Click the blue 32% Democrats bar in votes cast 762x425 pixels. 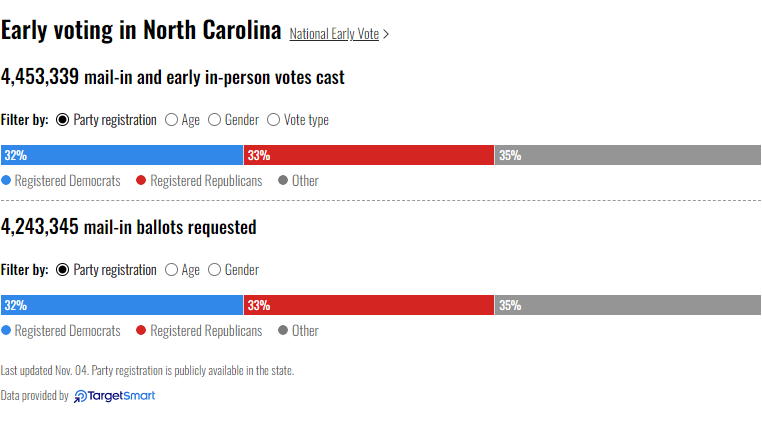click(x=122, y=155)
